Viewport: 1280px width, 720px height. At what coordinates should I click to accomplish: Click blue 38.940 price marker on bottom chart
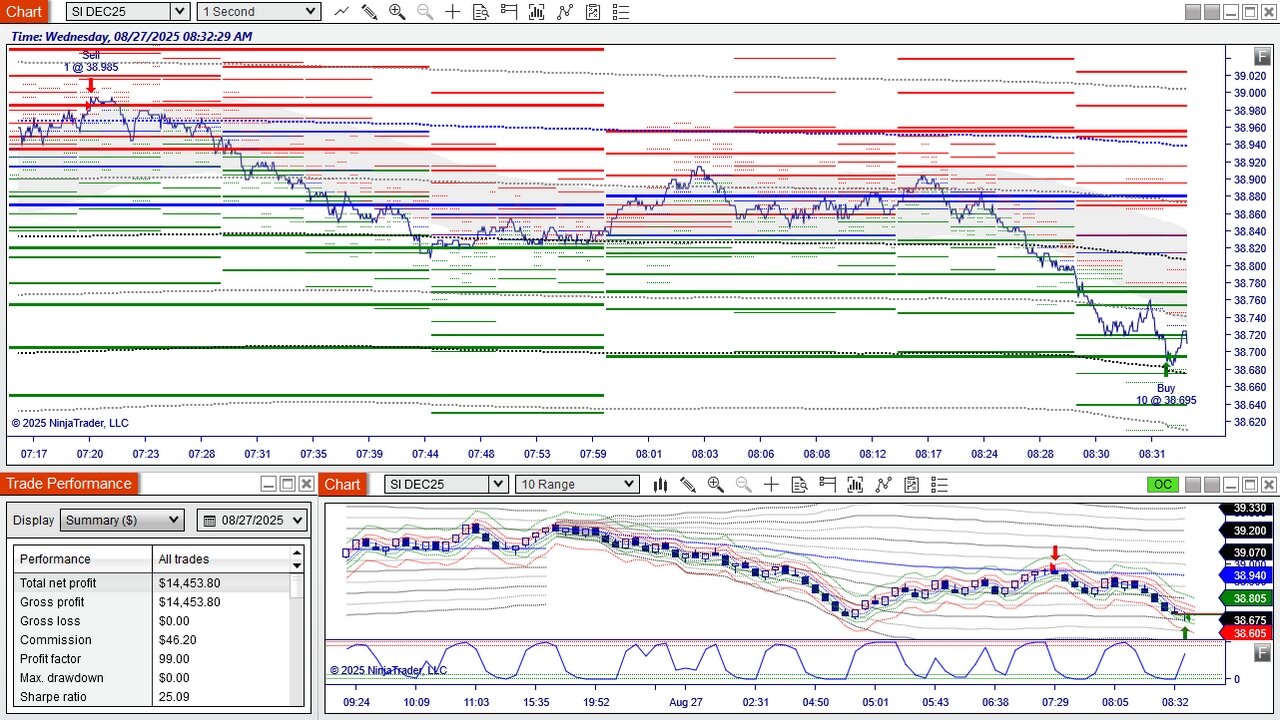coord(1244,575)
